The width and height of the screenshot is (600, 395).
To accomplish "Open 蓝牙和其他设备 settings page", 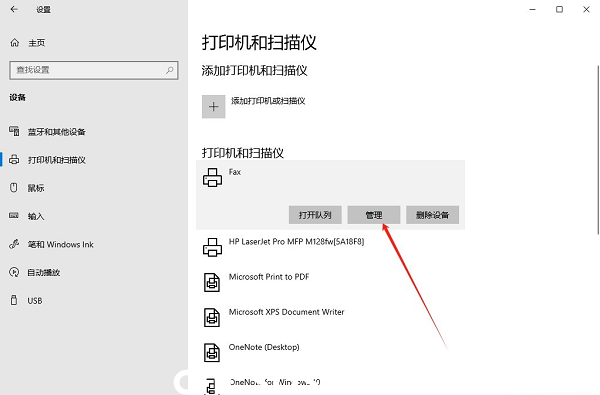I will (56, 132).
